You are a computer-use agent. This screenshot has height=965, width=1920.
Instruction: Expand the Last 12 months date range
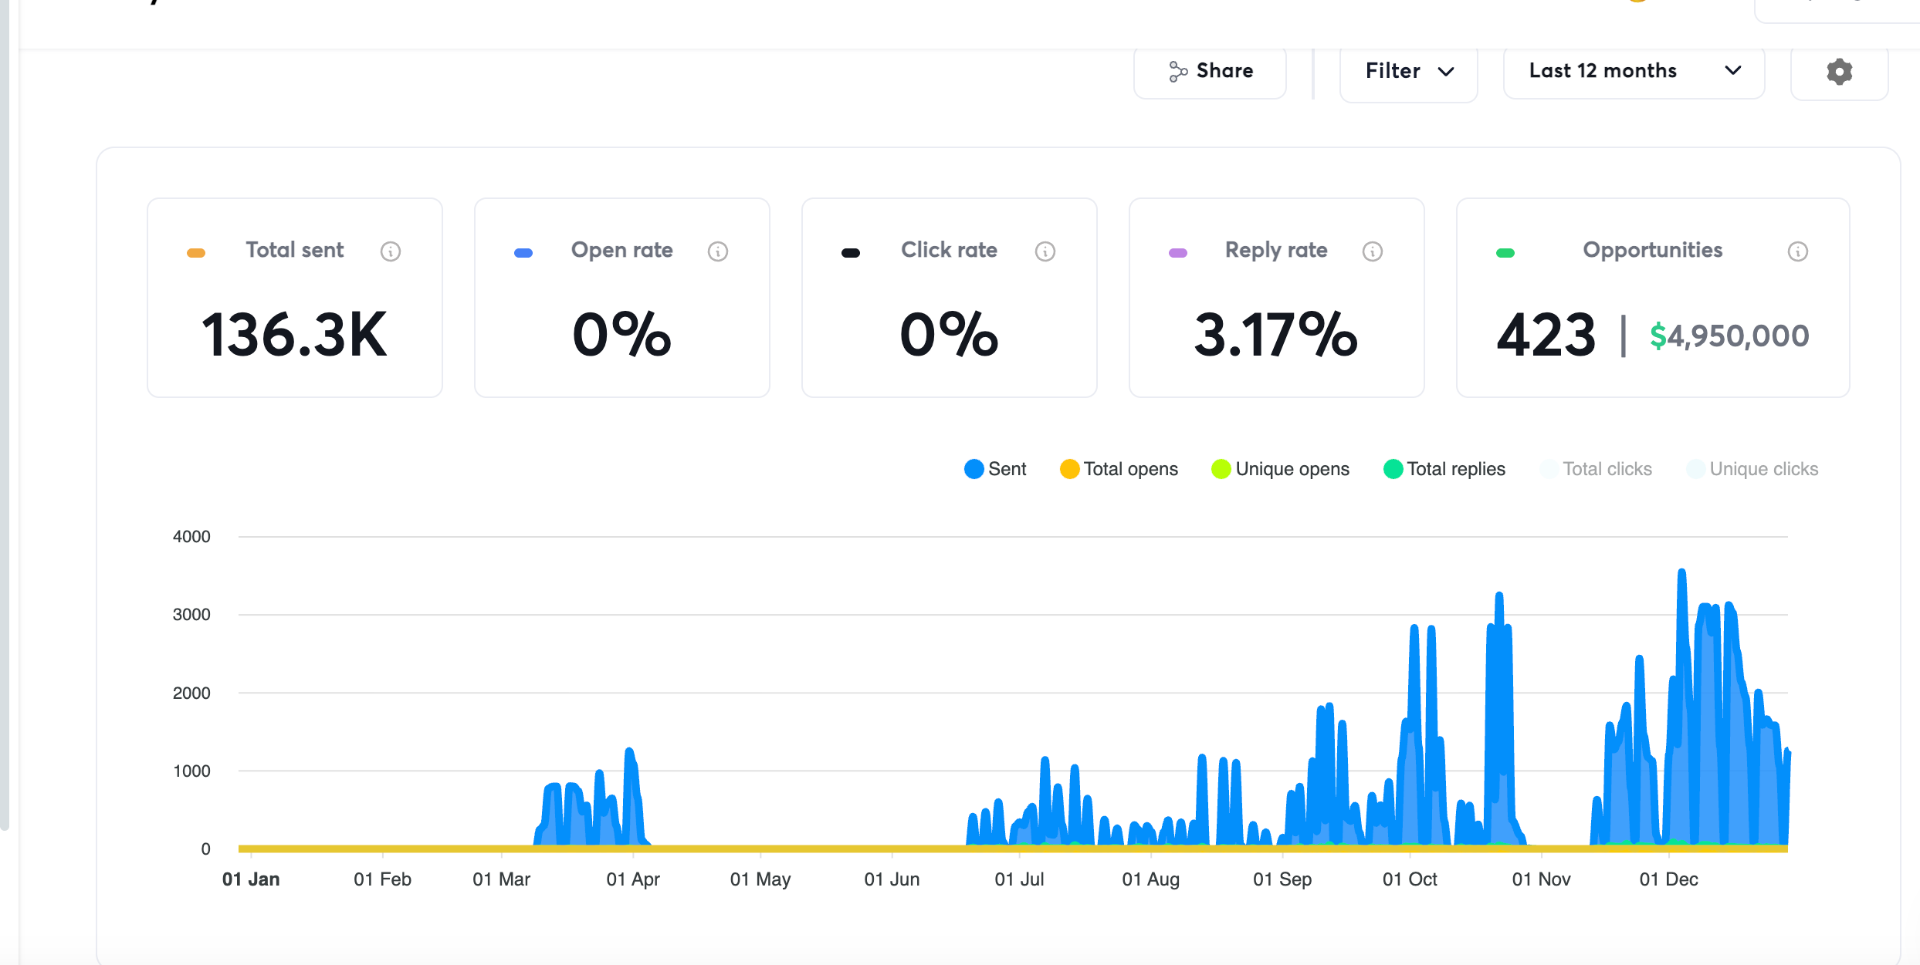(x=1634, y=71)
